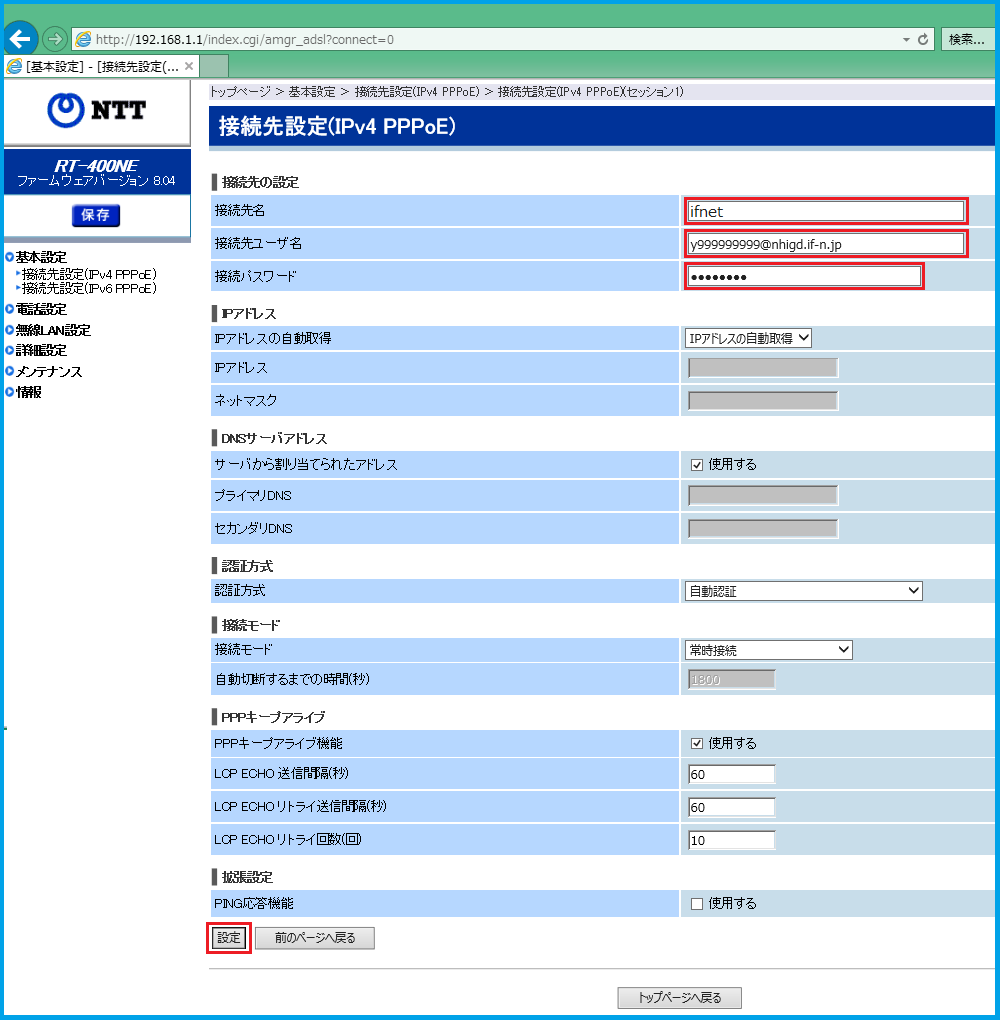
Task: Open IPアドレスの自動取得 dropdown
Action: (x=748, y=338)
